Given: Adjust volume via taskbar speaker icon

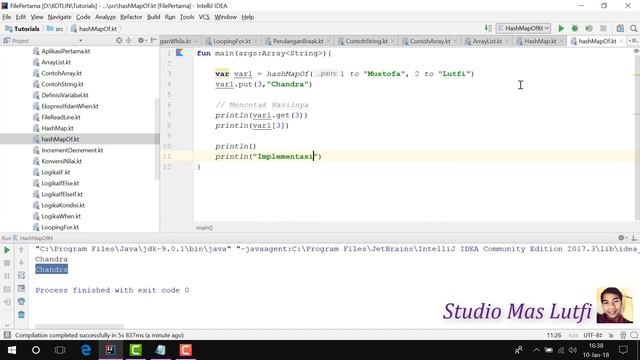Looking at the screenshot, I should coord(573,350).
